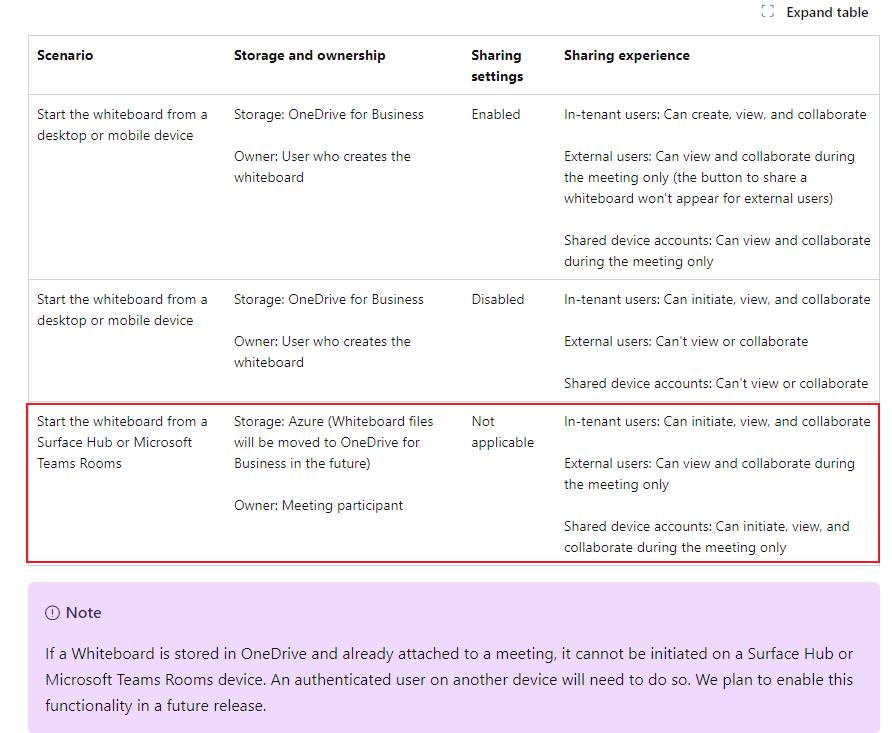
Task: Click the Expand table button
Action: 814,12
